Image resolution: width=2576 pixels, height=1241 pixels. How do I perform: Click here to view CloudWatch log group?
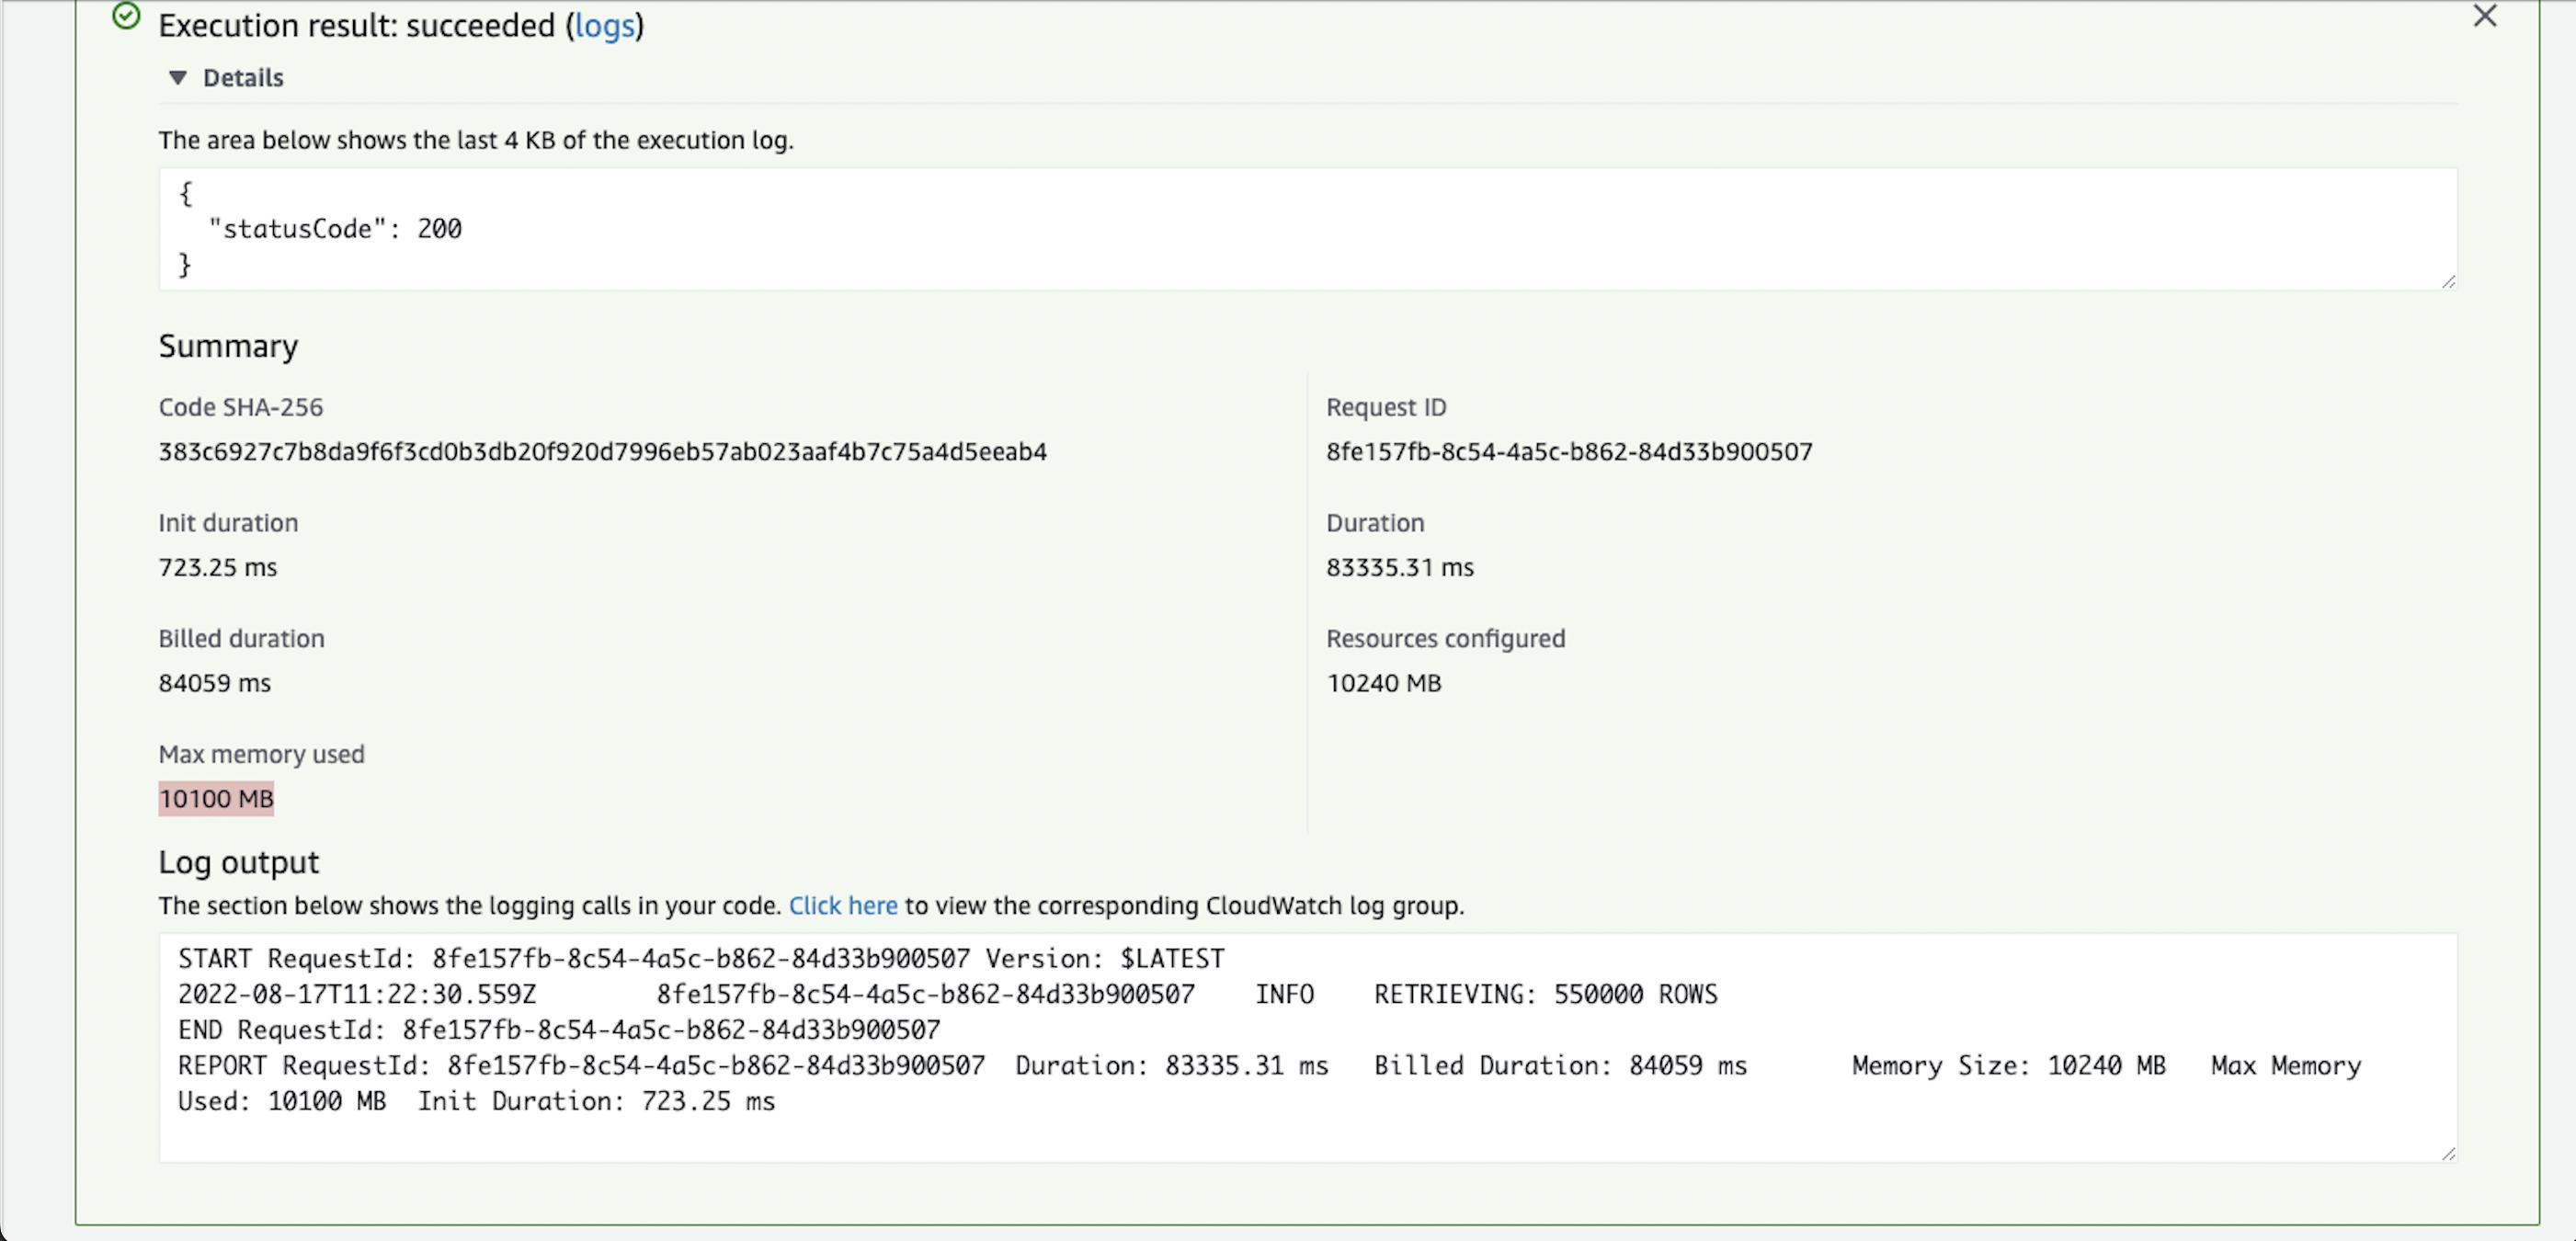[843, 905]
